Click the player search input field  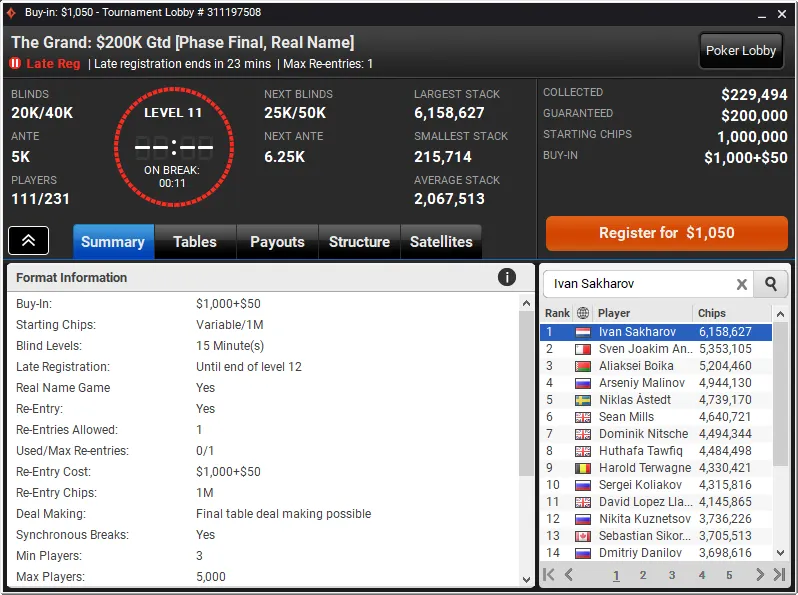click(640, 284)
